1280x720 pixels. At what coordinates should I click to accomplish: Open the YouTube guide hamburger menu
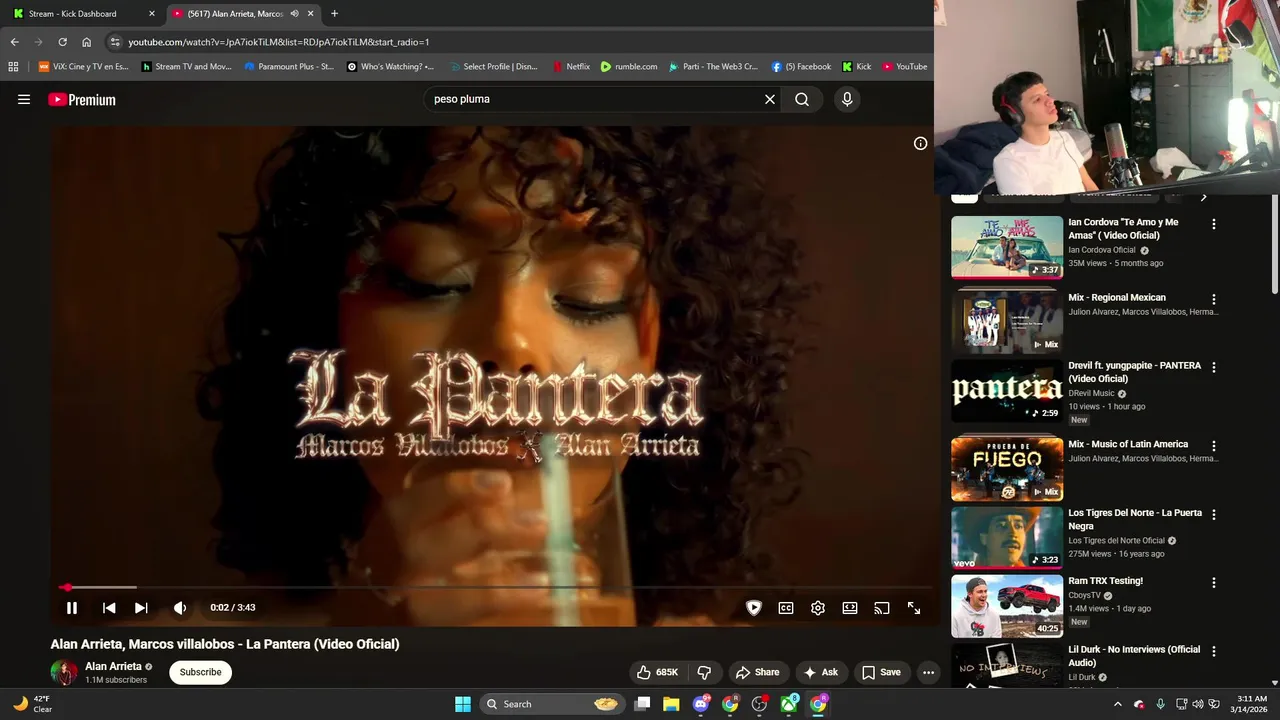pos(24,99)
